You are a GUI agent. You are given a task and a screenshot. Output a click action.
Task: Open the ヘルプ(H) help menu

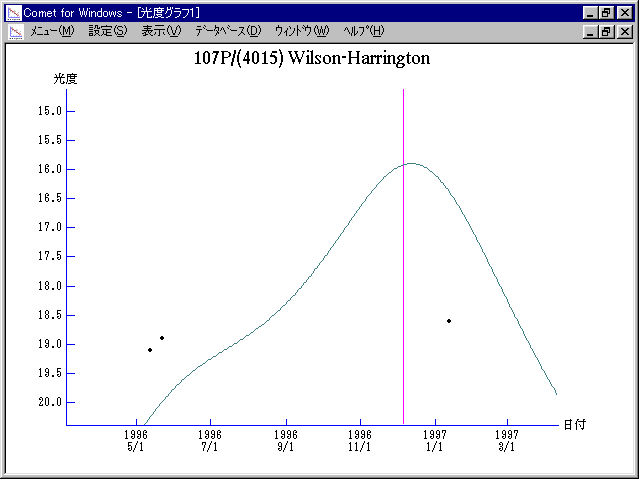pyautogui.click(x=363, y=31)
